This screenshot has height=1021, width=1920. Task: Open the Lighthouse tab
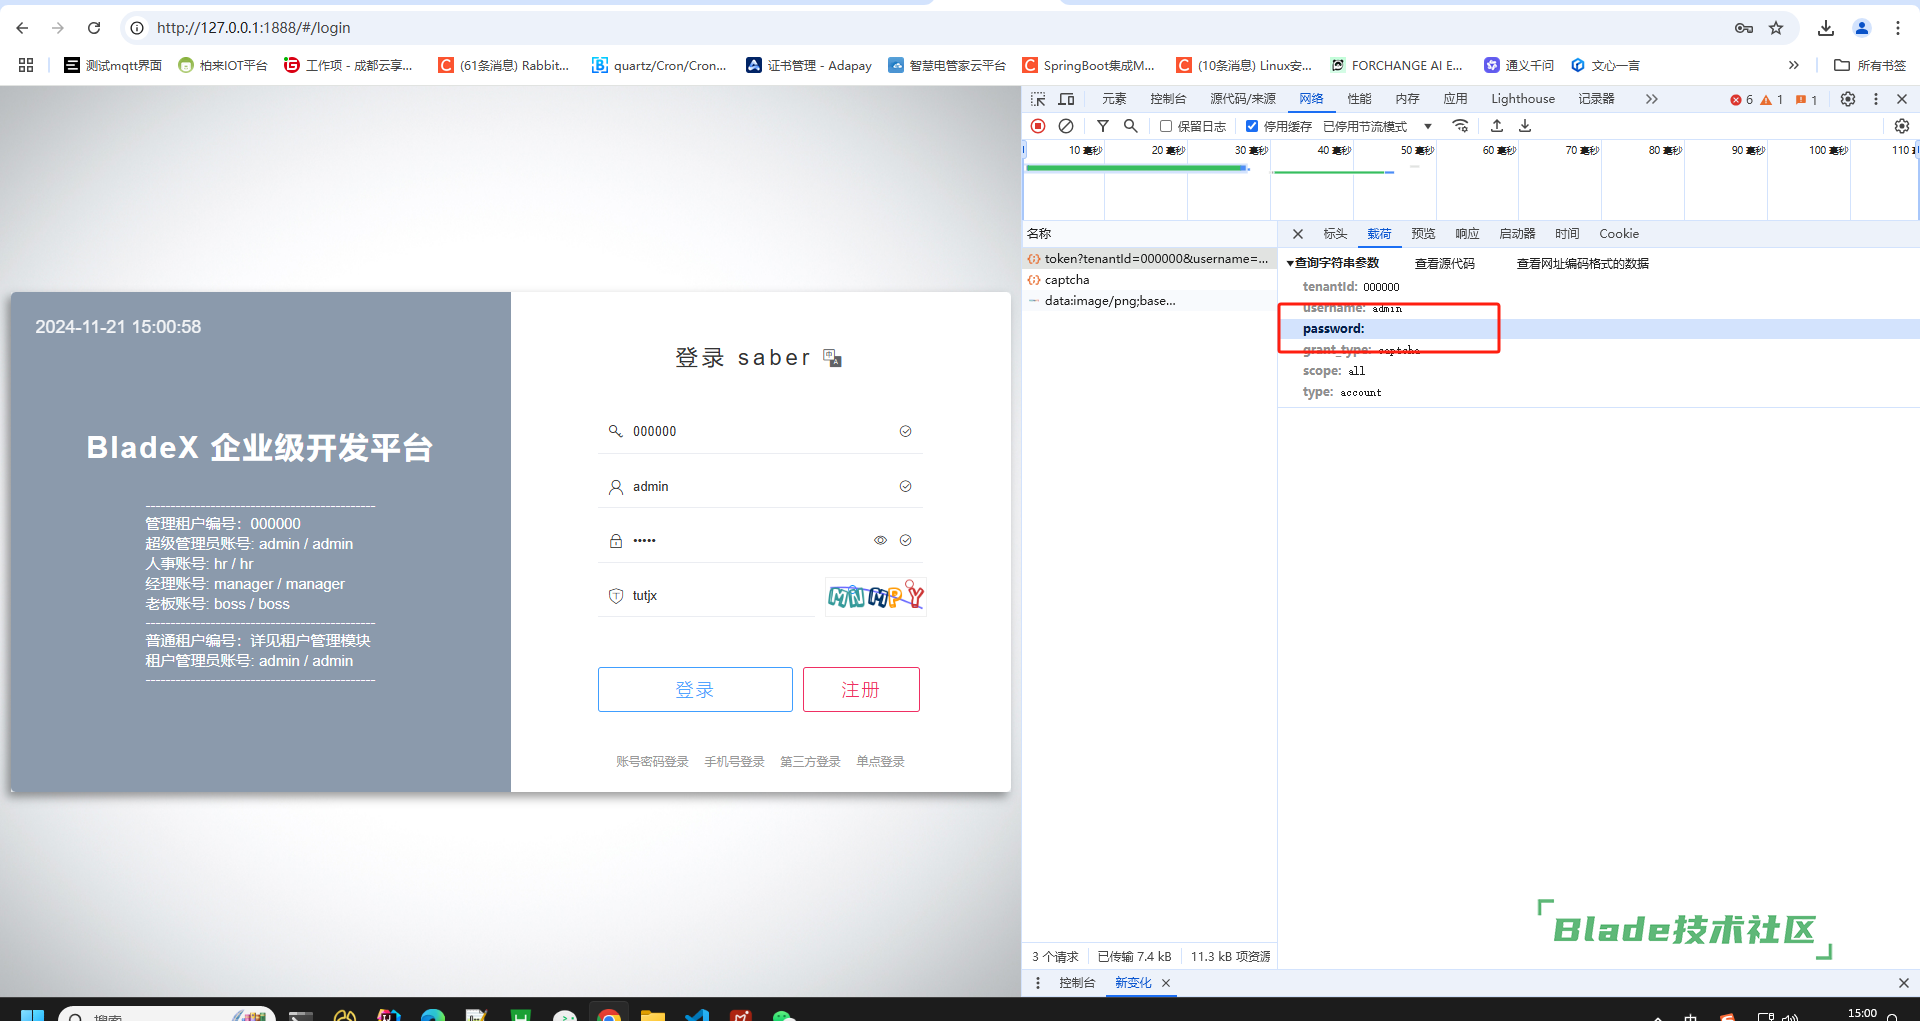pyautogui.click(x=1523, y=99)
